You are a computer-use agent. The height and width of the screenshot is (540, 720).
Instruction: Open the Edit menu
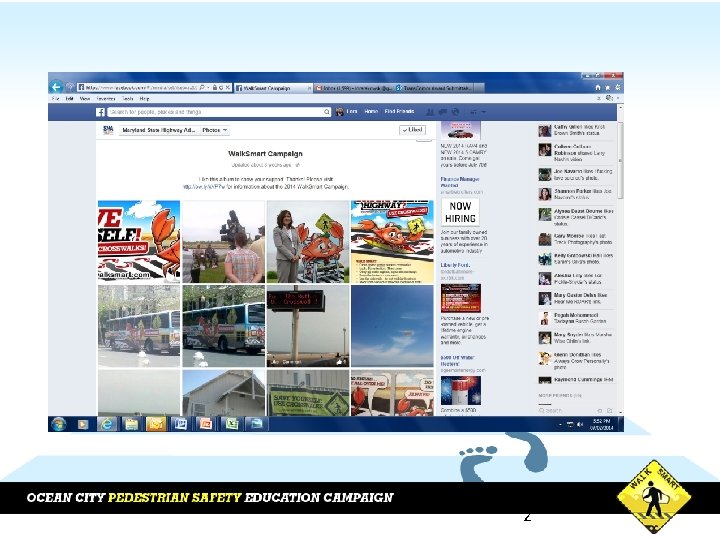[69, 99]
